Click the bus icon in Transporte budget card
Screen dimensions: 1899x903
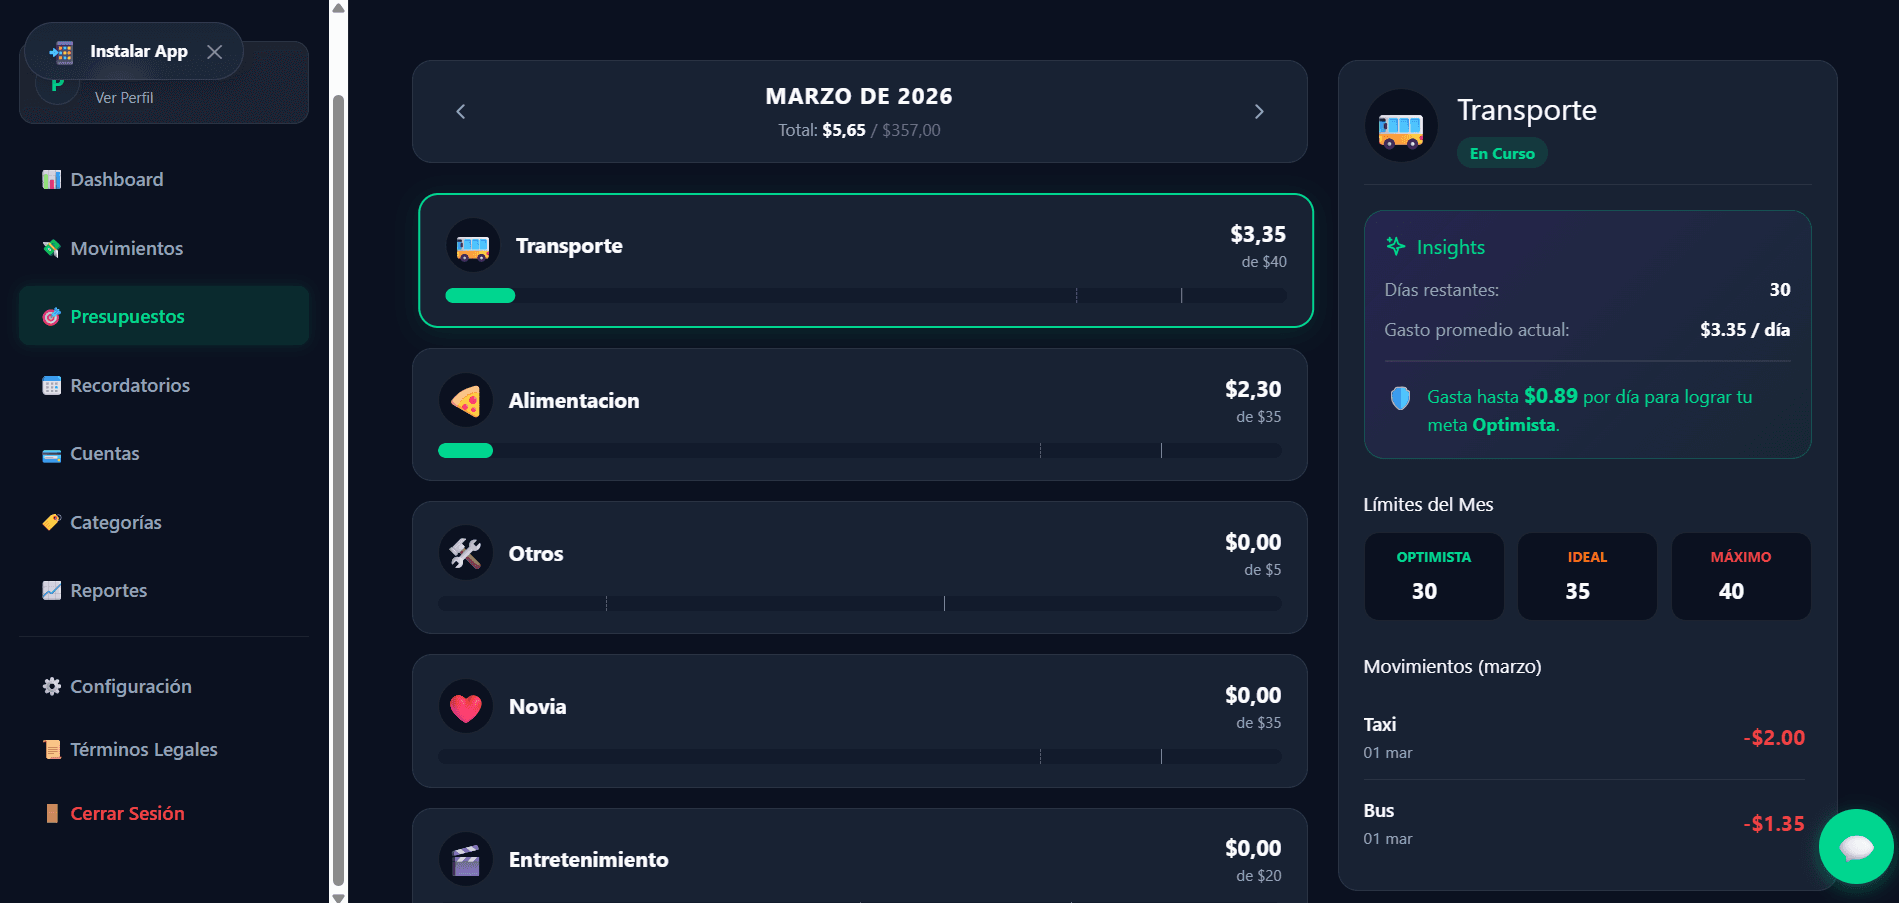[x=473, y=246]
